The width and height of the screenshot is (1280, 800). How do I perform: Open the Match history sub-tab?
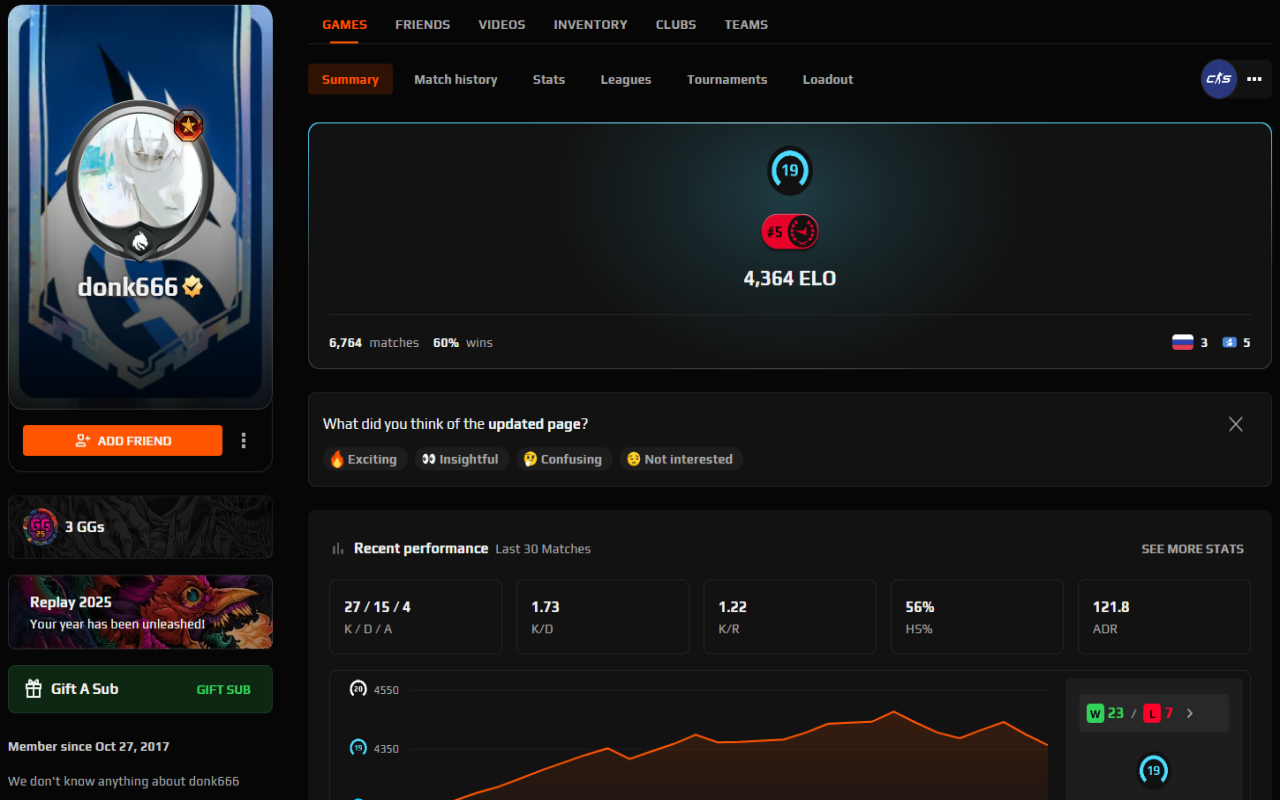point(456,79)
